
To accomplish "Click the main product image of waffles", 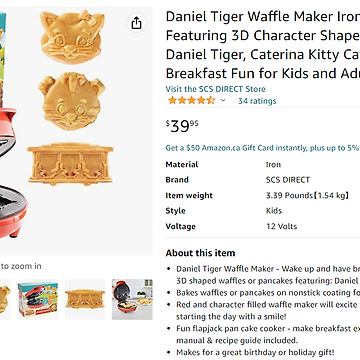I will pyautogui.click(x=76, y=131).
